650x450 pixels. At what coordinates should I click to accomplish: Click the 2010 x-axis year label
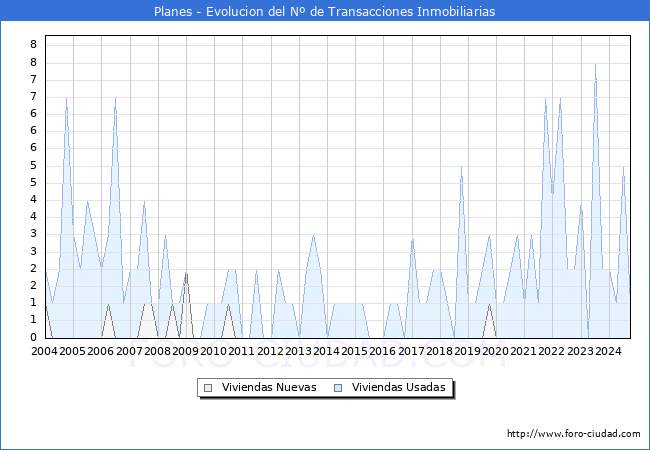point(213,351)
